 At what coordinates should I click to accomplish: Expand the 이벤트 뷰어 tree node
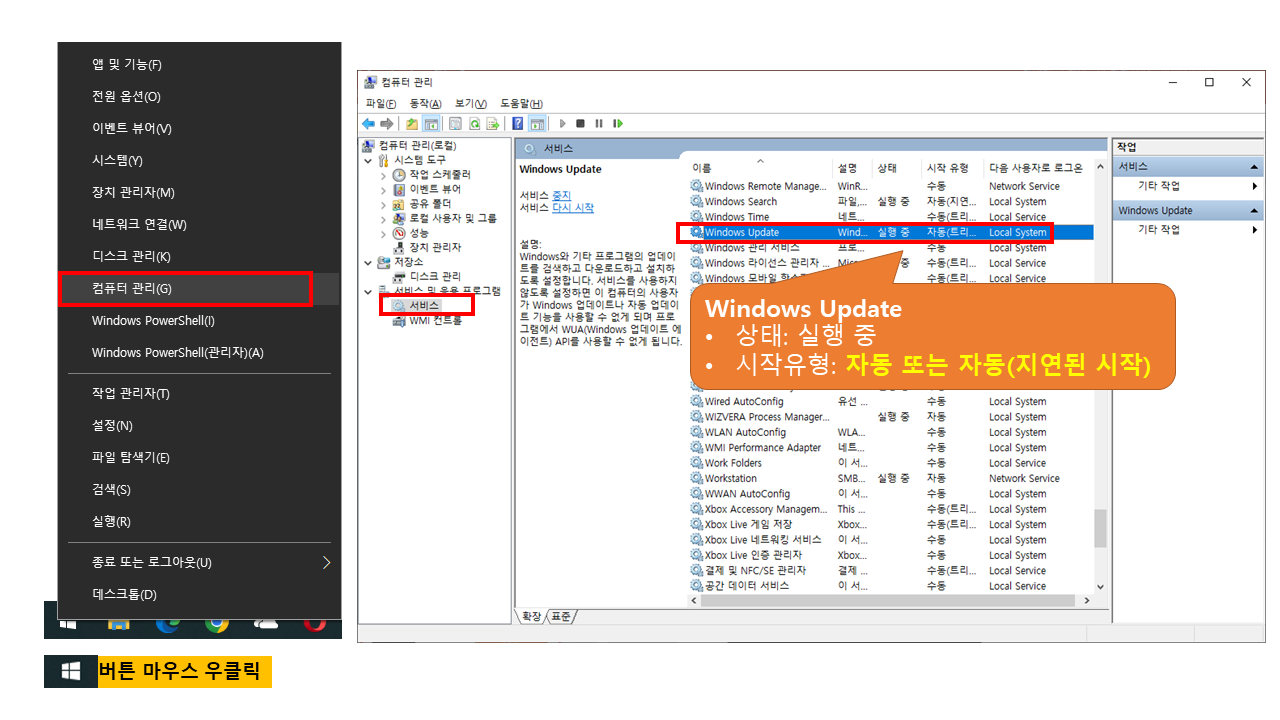coord(383,189)
